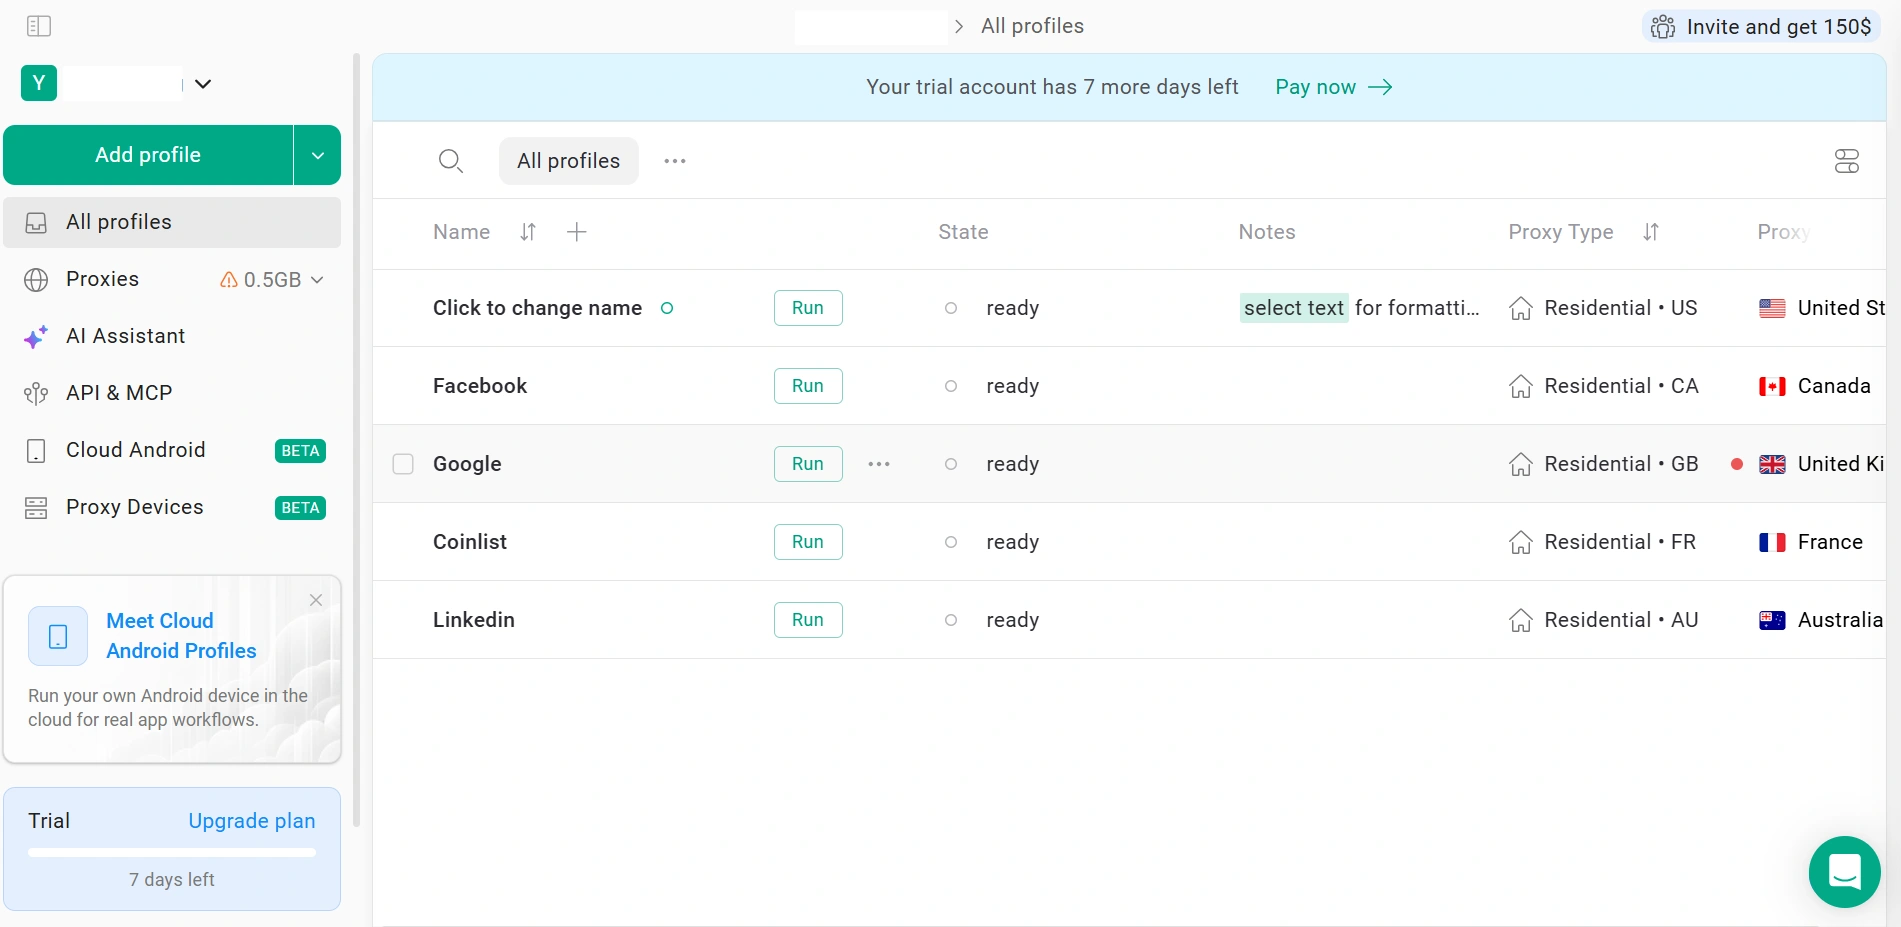1901x927 pixels.
Task: Run the Facebook profile
Action: click(808, 386)
